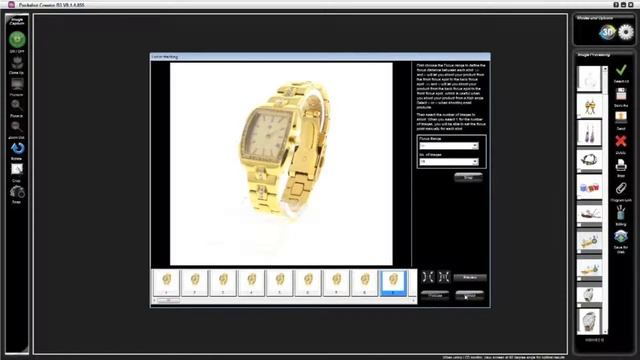Viewport: 640px width, 360px height.
Task: Open the No. of Images dropdown
Action: 449,162
